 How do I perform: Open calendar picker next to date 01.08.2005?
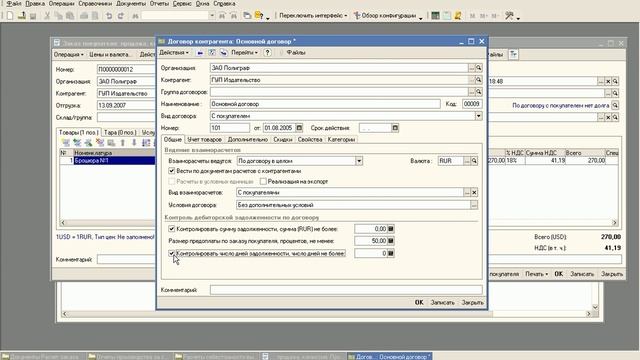click(x=299, y=128)
